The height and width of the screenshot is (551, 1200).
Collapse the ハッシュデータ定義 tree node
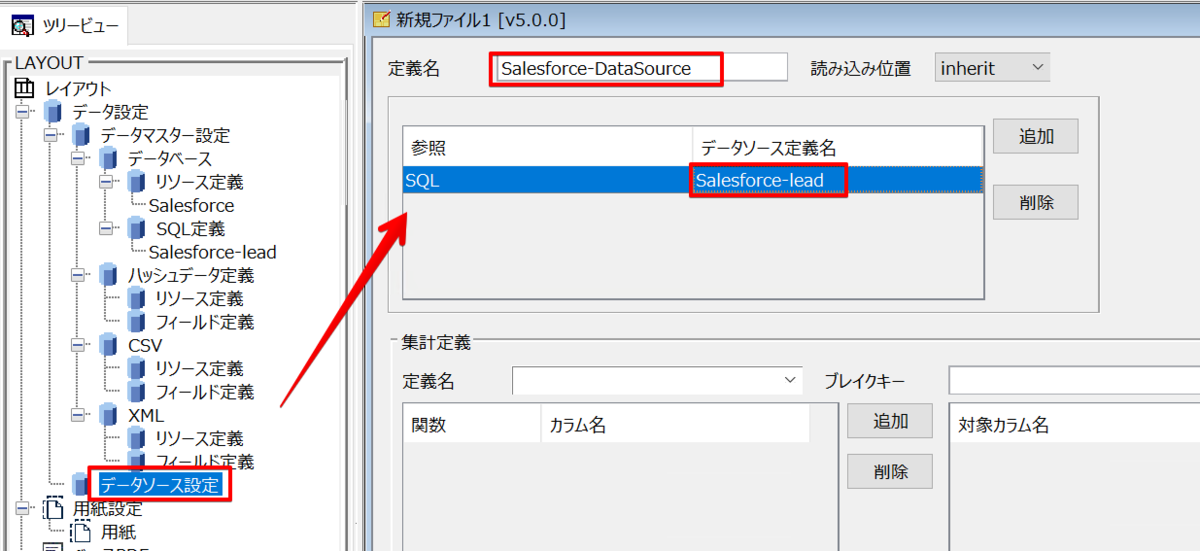point(79,275)
